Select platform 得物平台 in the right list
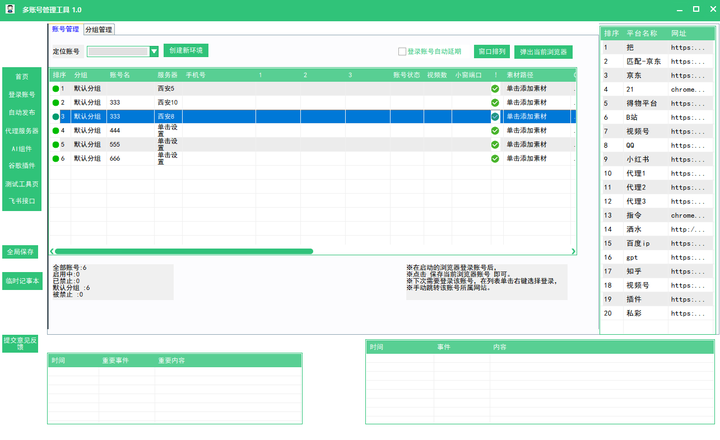 point(658,103)
